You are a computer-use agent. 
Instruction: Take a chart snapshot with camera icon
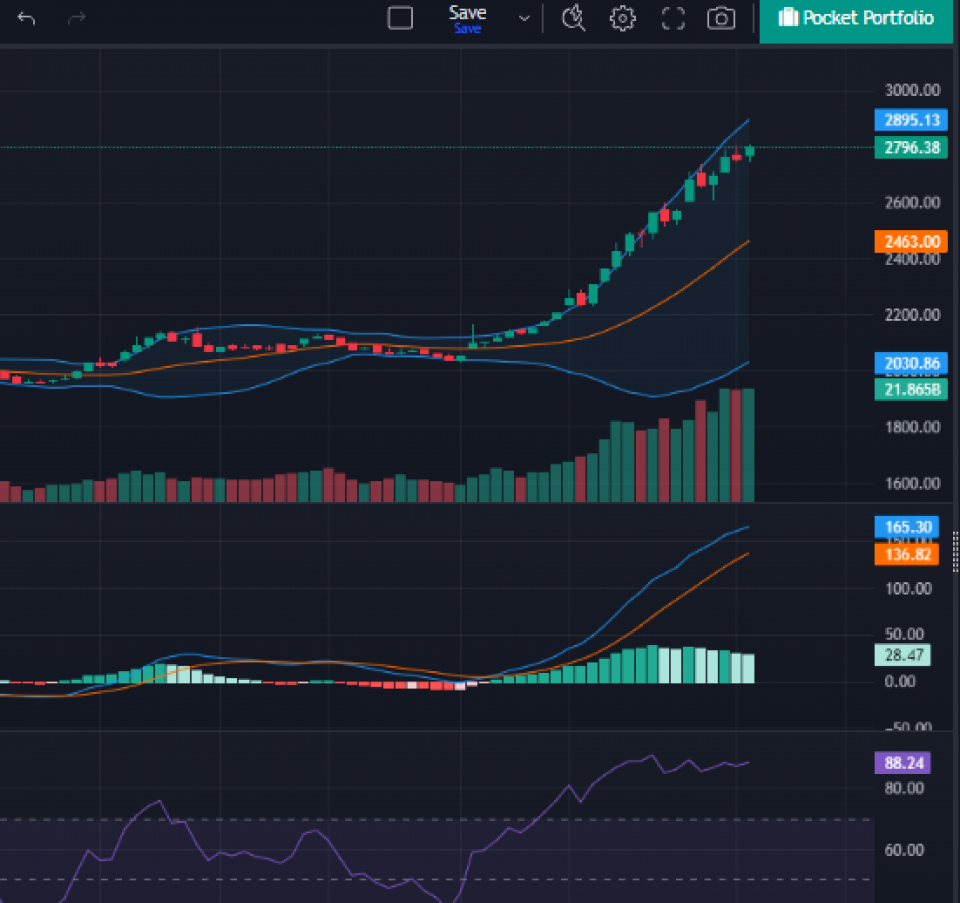[x=721, y=18]
